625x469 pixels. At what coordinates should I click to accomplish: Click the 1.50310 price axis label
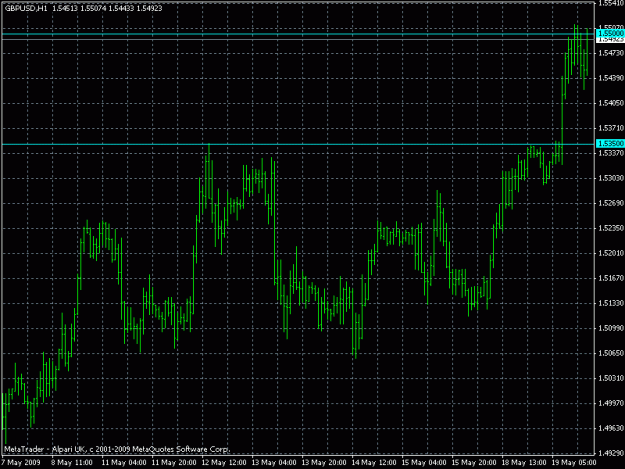point(611,378)
